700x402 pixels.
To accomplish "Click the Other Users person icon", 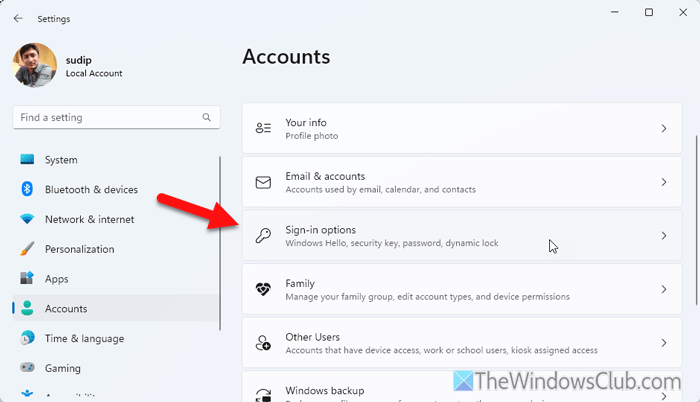I will click(264, 343).
